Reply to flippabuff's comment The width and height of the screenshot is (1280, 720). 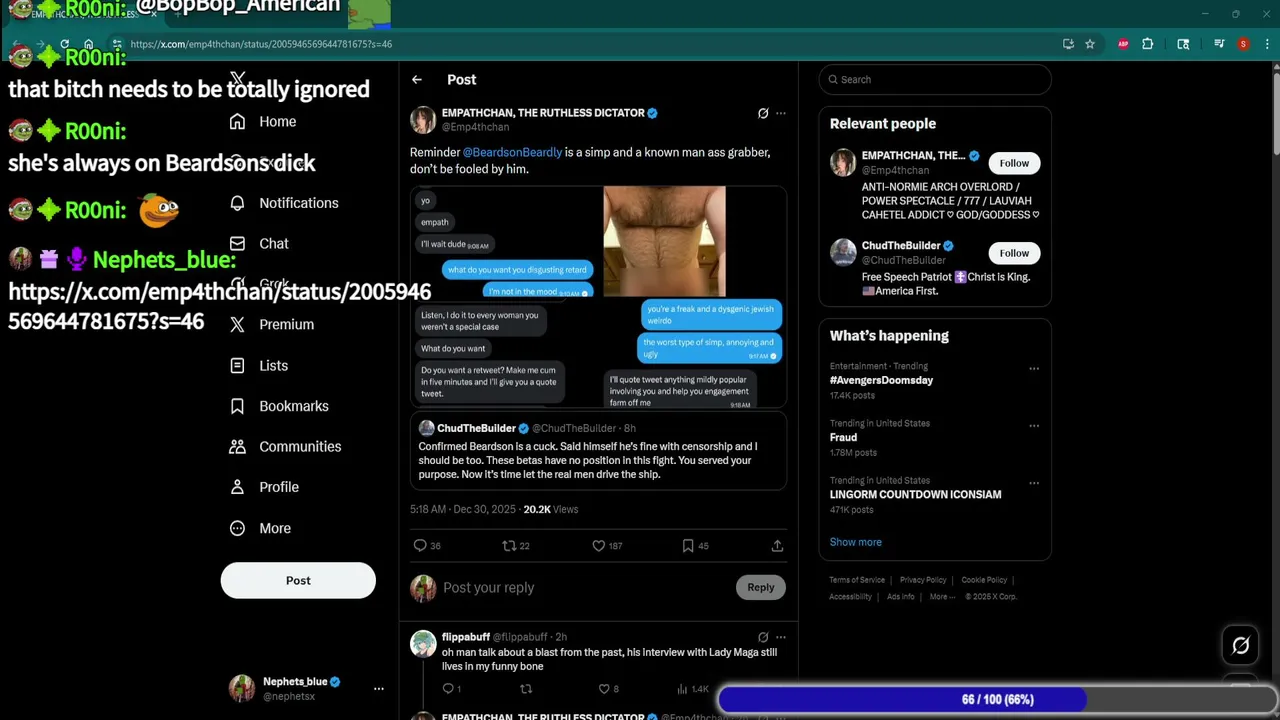(448, 689)
